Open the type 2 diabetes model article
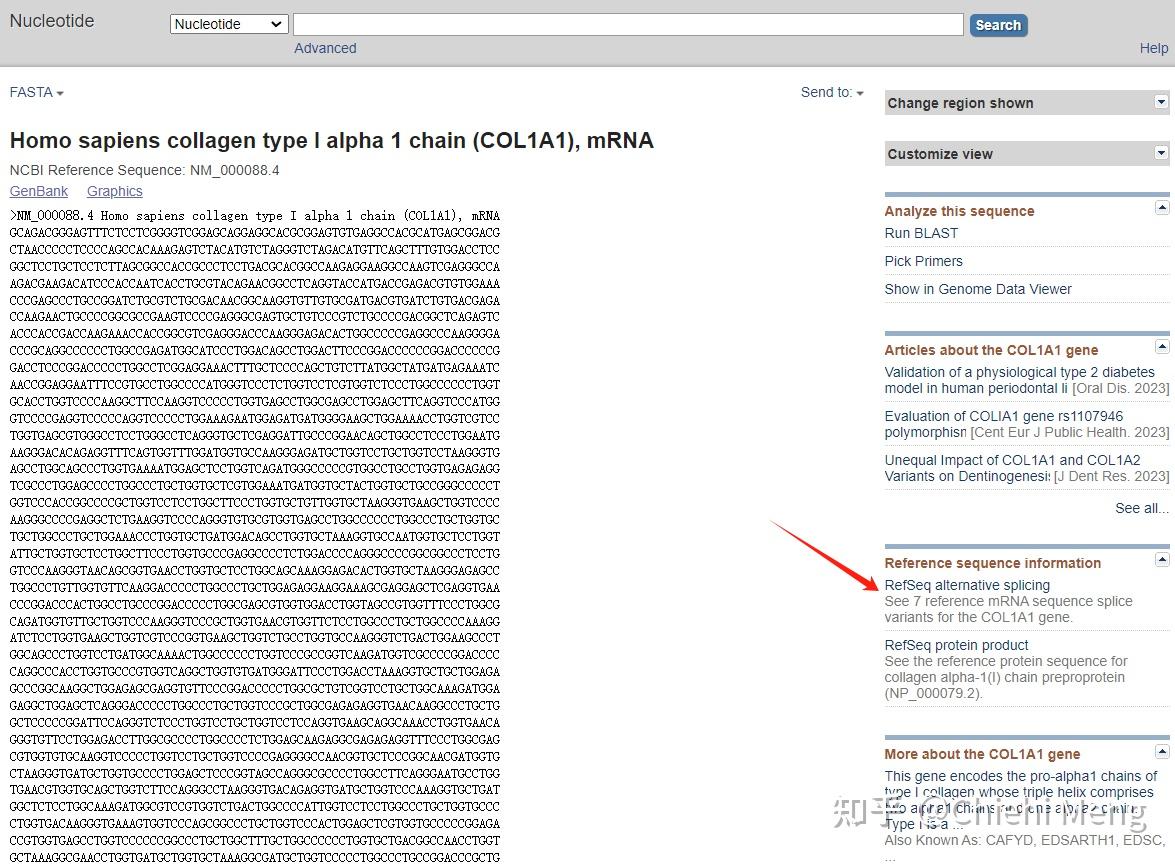This screenshot has width=1175, height=864. coord(1019,380)
